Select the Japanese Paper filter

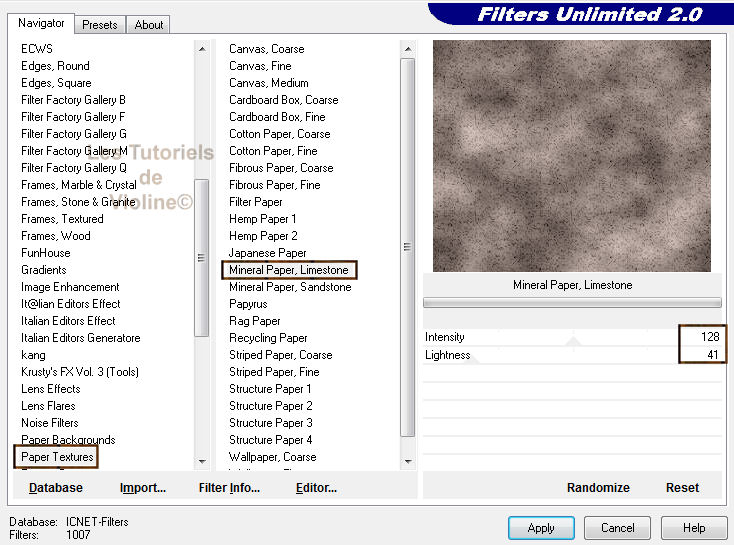click(267, 253)
